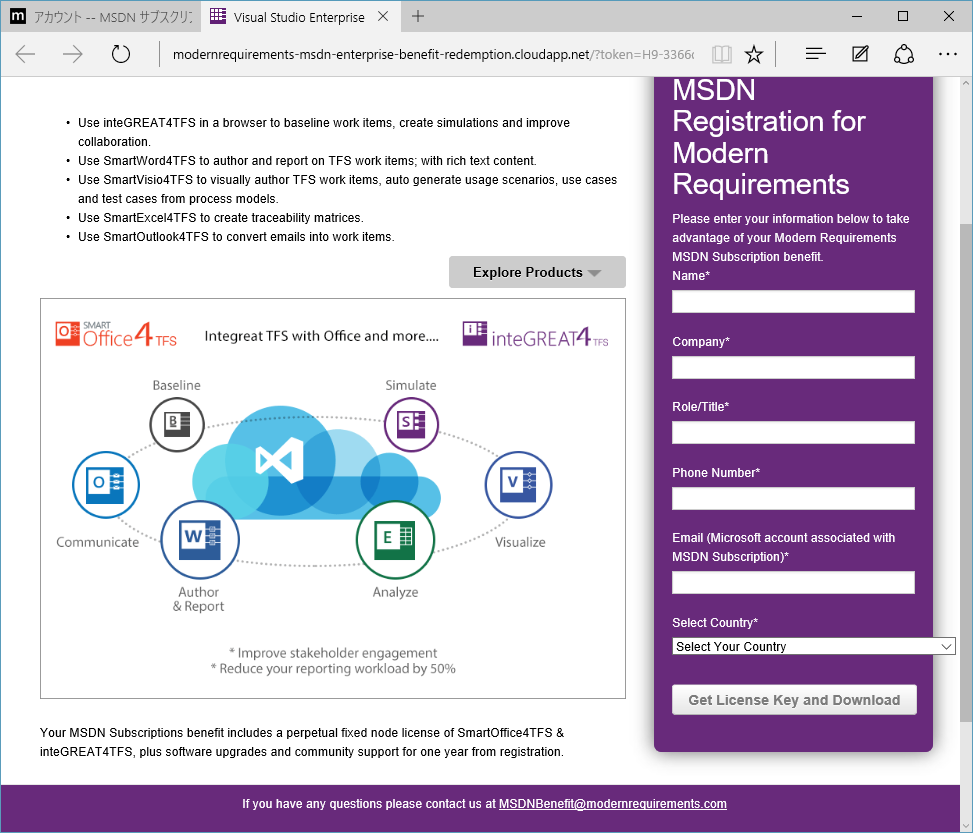Click the inteGREAT4TFS logo
The width and height of the screenshot is (973, 833).
coord(536,335)
